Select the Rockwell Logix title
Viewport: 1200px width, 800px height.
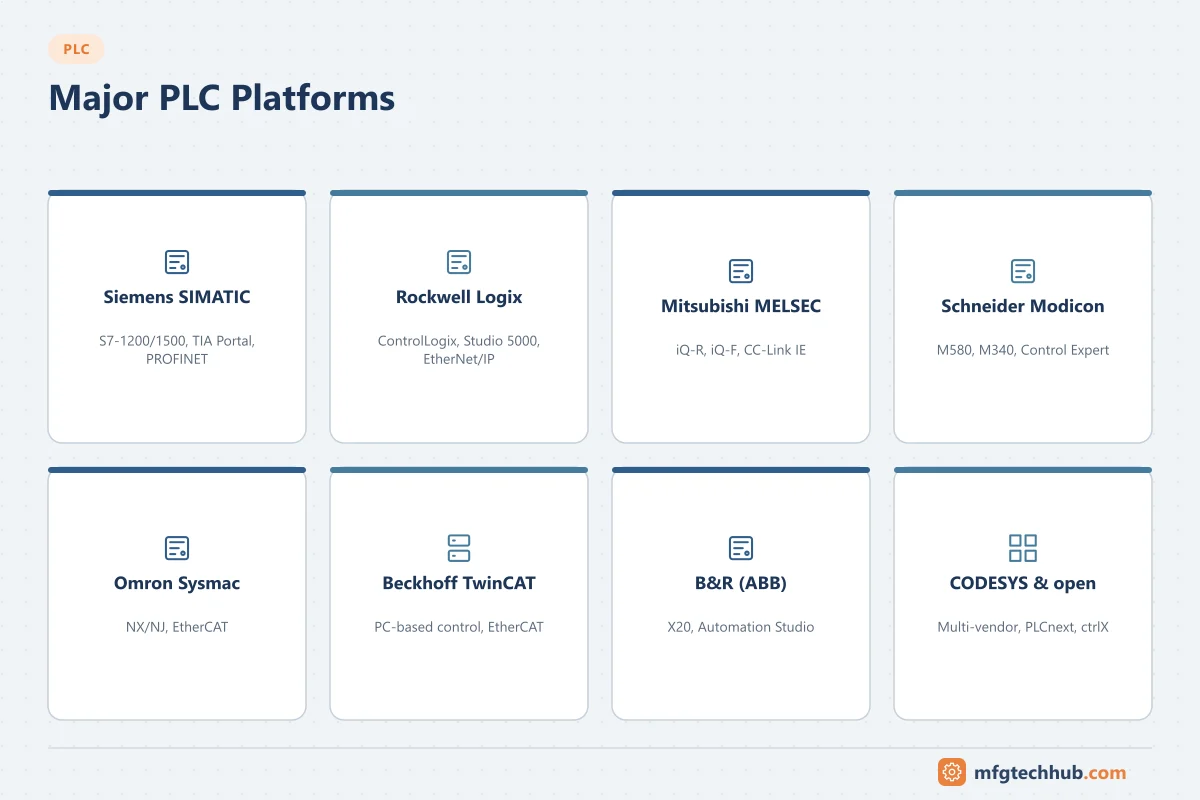click(459, 297)
